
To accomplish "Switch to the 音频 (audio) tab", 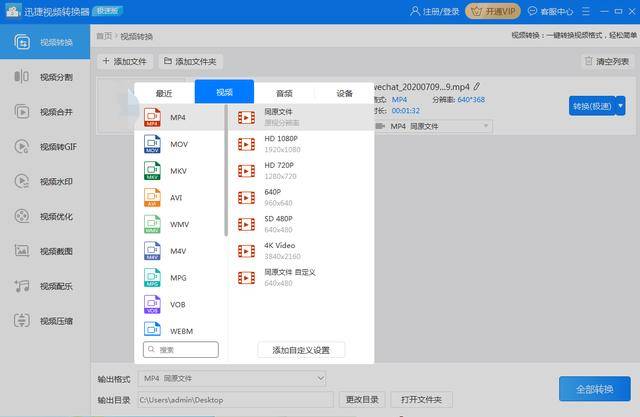I will pos(284,93).
